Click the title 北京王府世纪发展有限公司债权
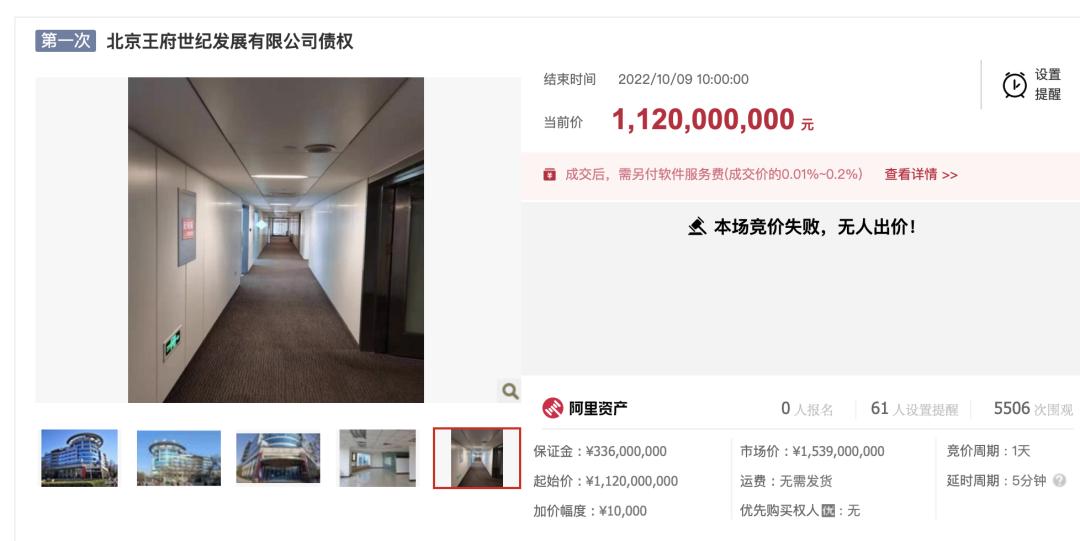 coord(230,41)
